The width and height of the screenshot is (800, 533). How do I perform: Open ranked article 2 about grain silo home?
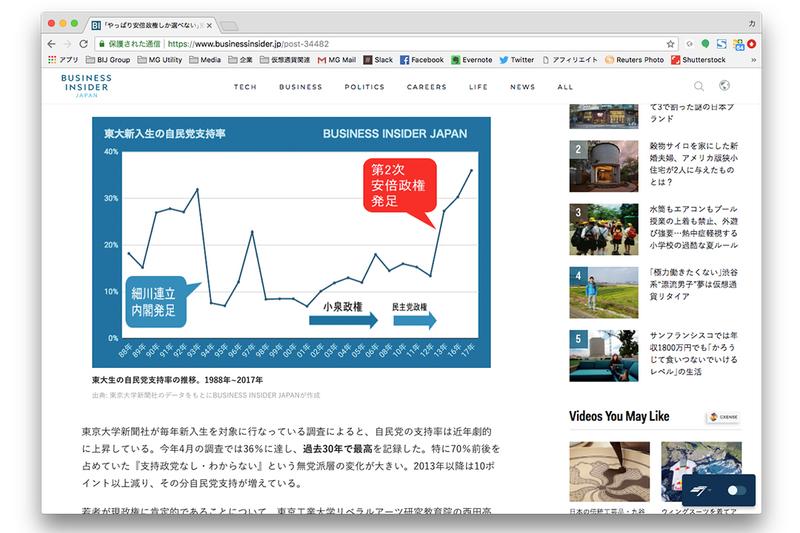[693, 164]
